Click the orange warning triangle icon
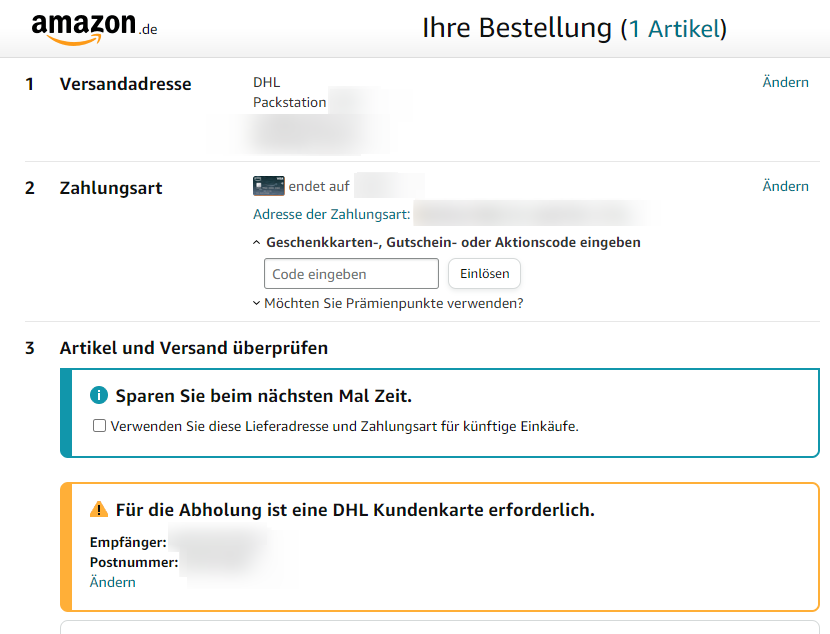830x634 pixels. [x=99, y=509]
